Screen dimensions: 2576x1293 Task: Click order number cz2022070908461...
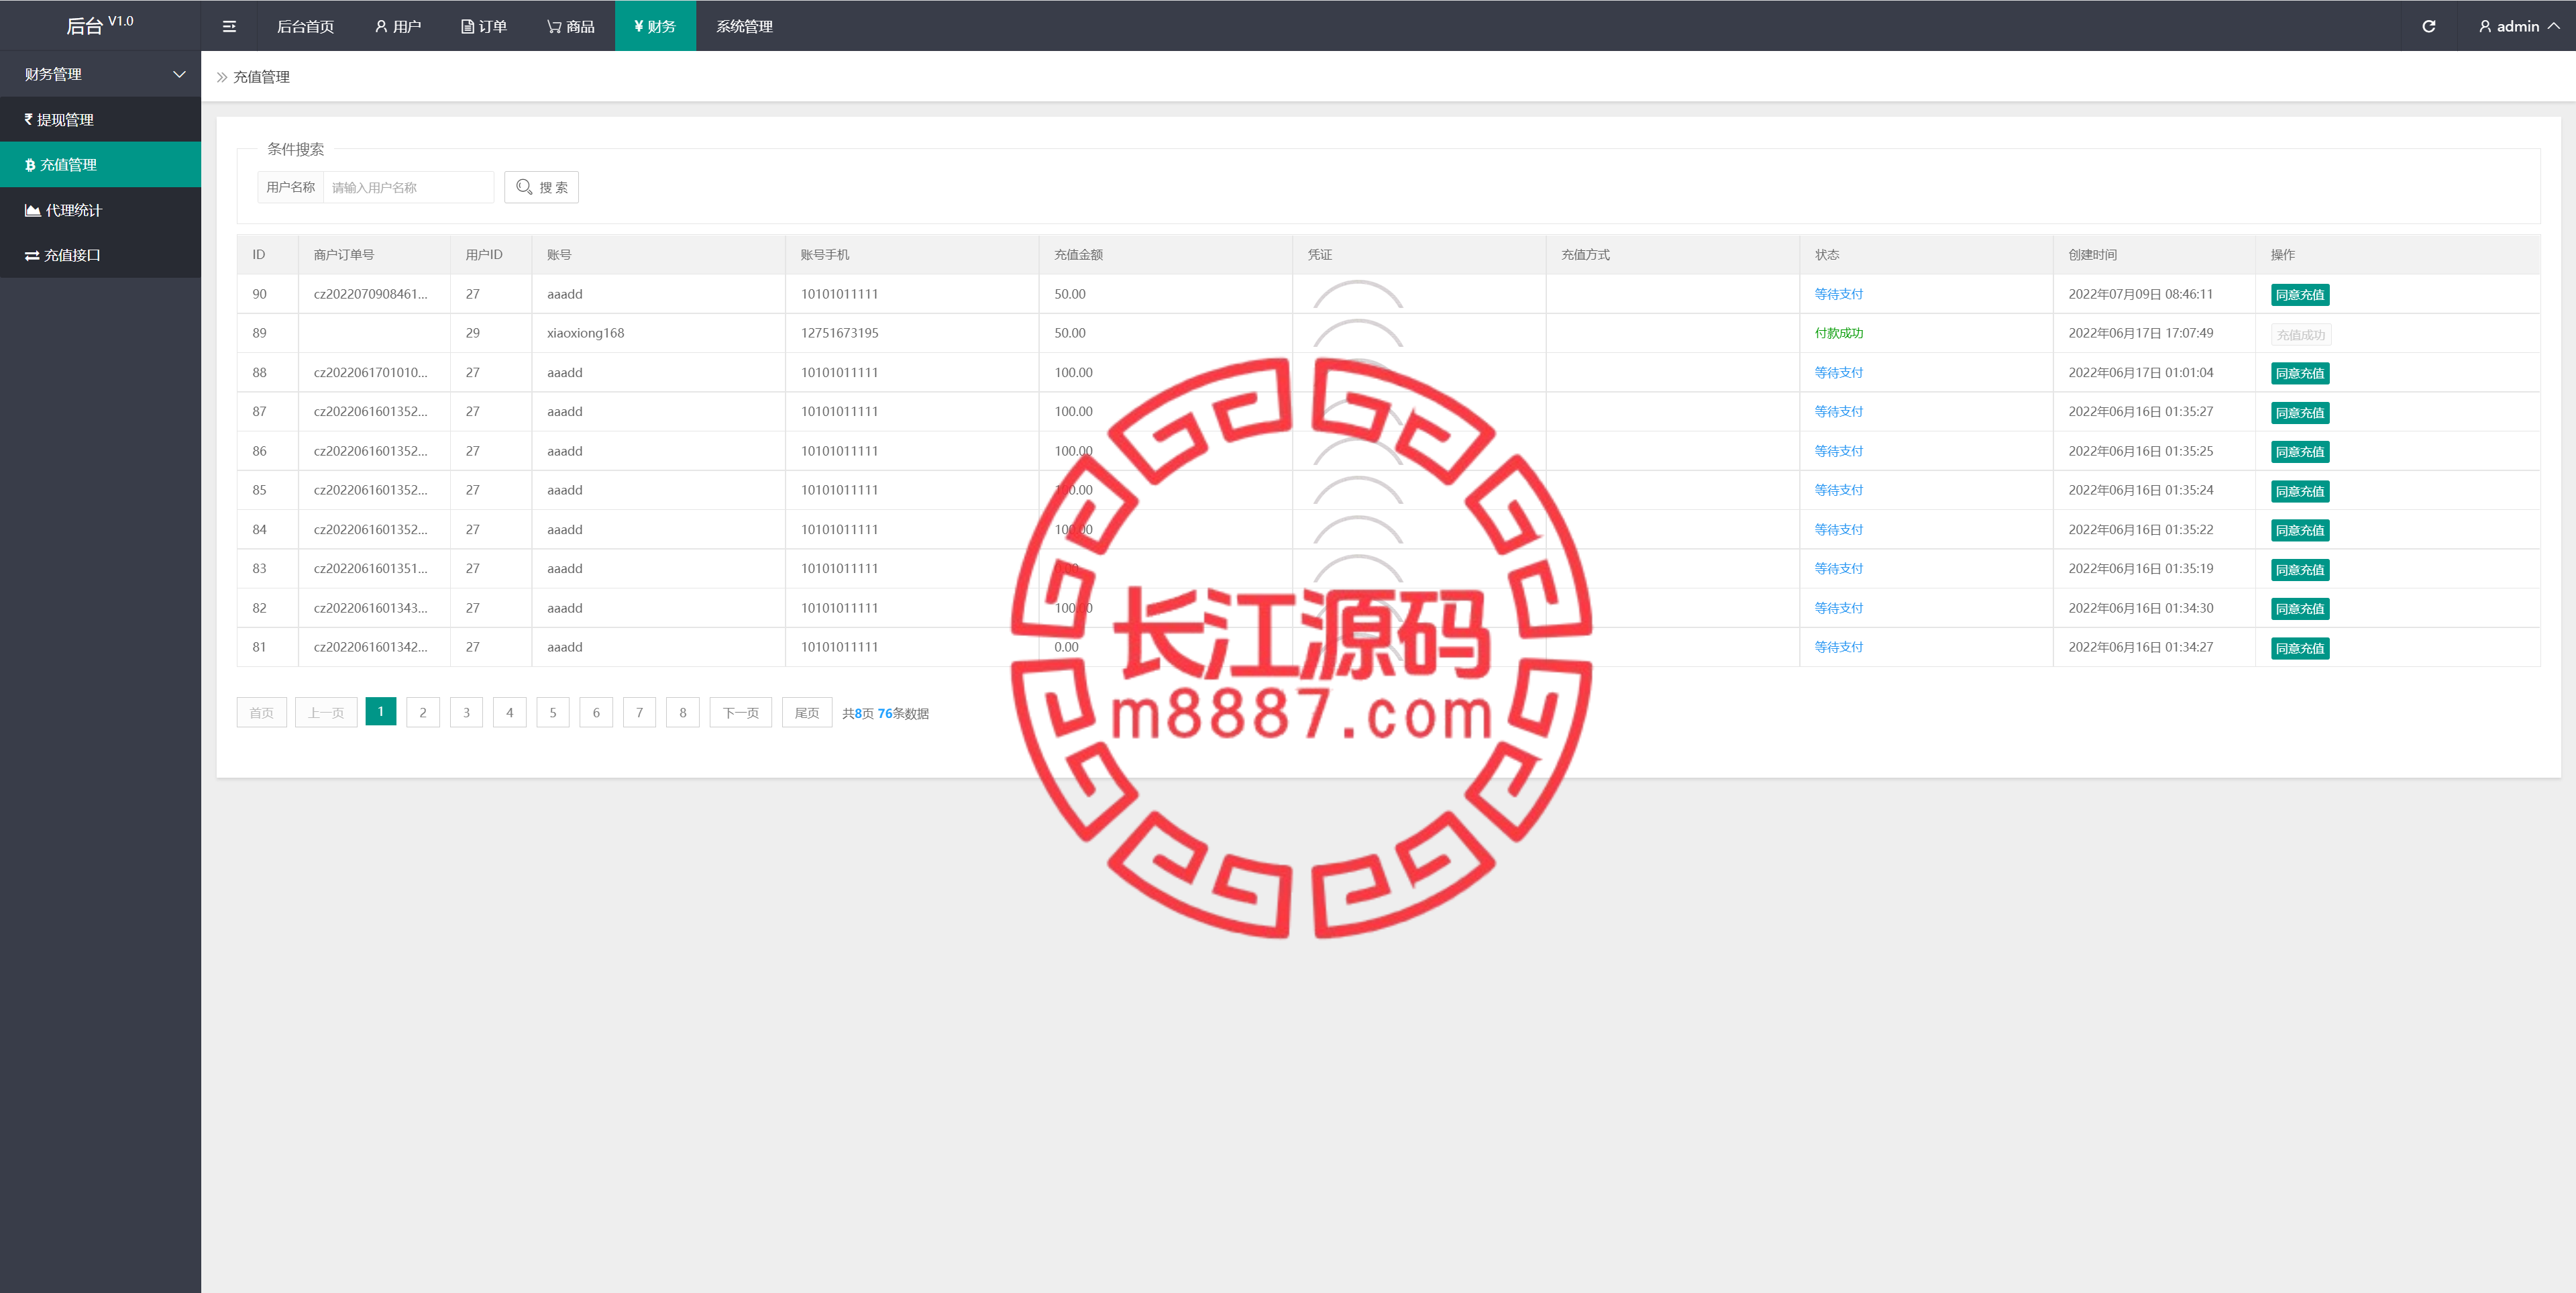pos(370,294)
